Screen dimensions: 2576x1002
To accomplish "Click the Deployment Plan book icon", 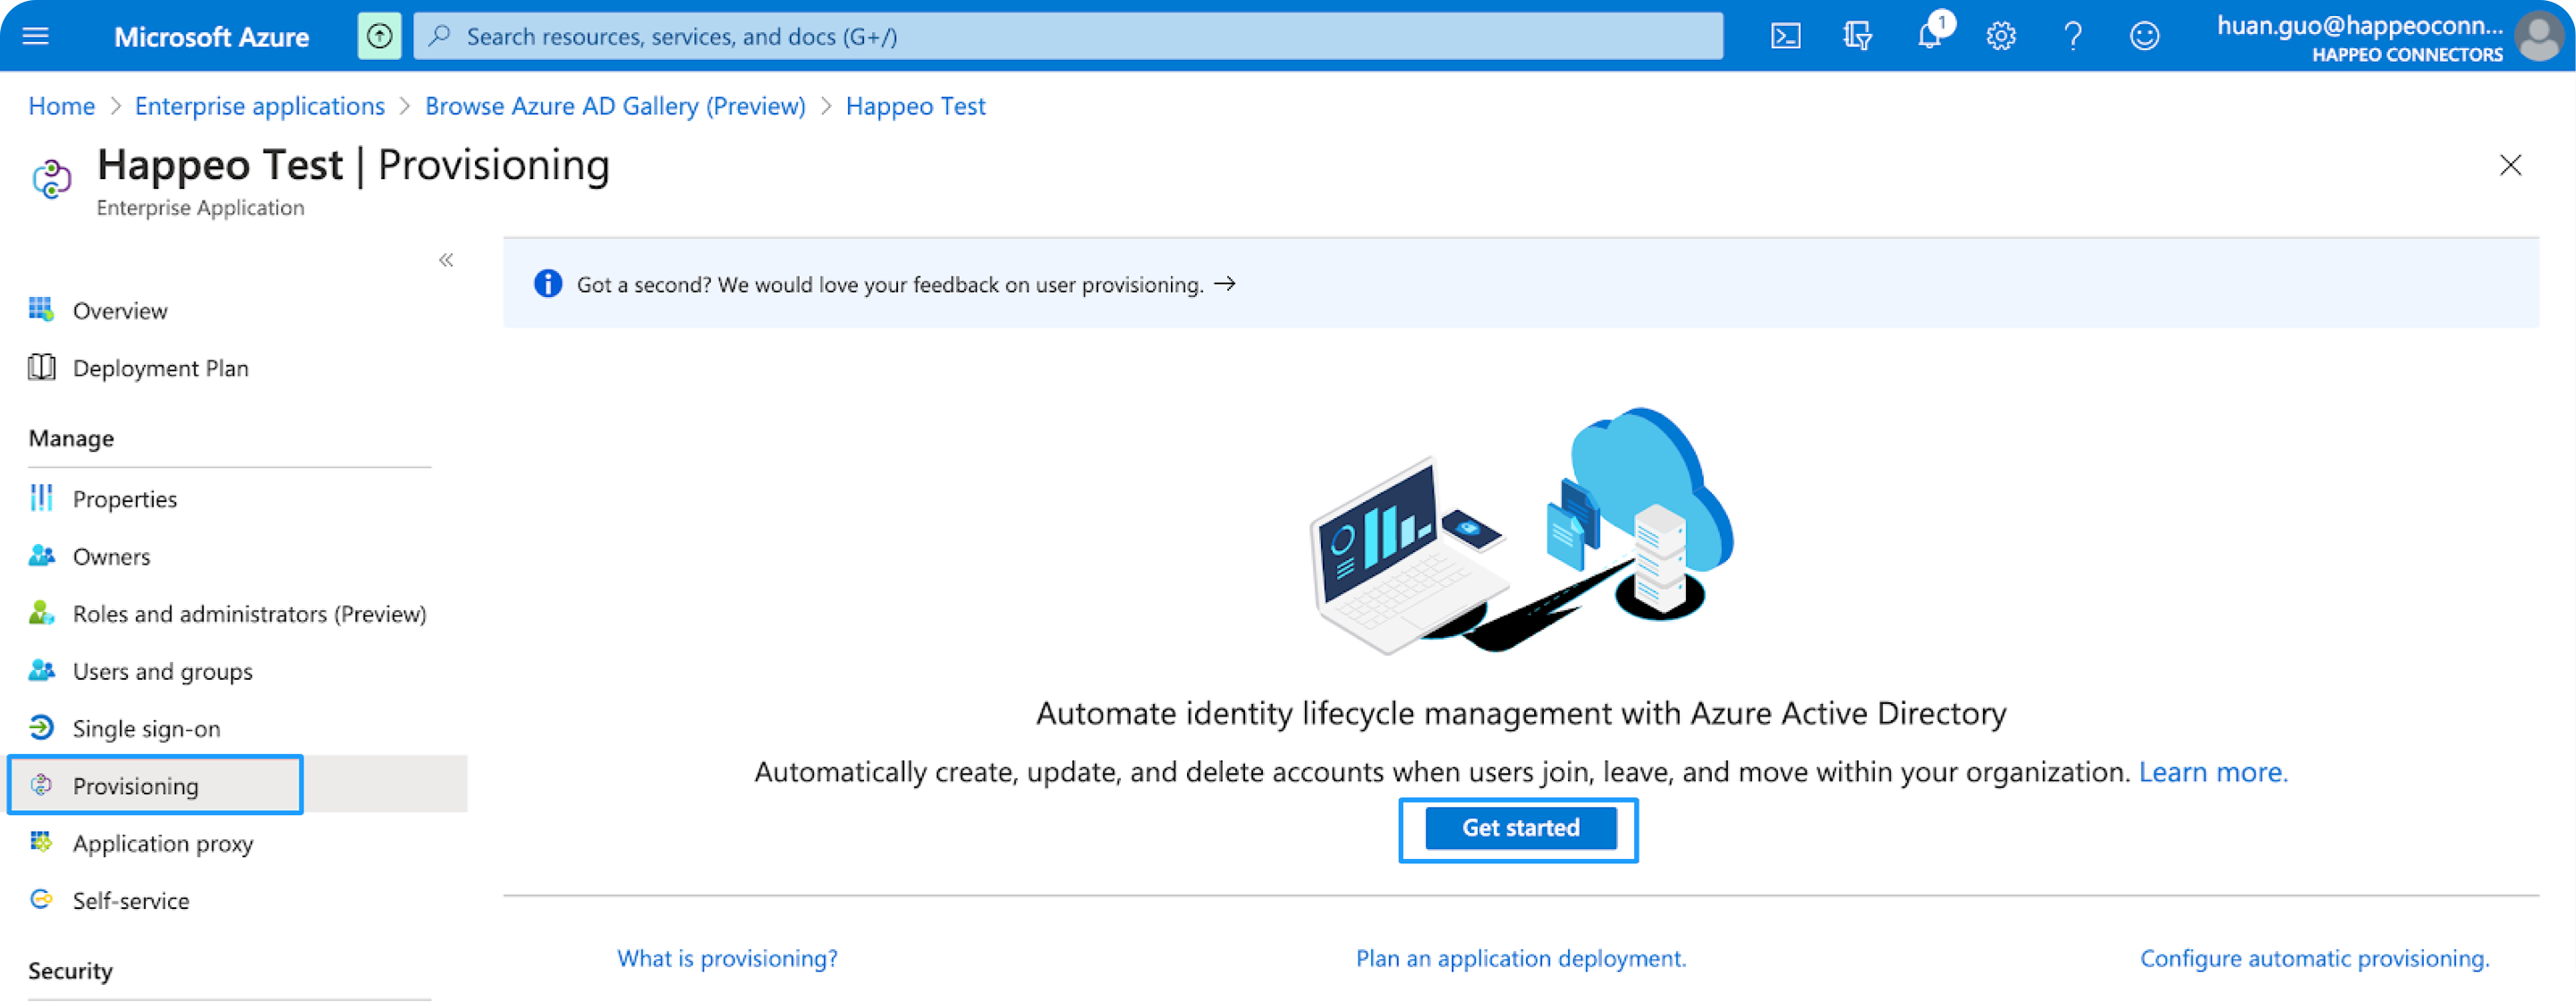I will [x=41, y=367].
